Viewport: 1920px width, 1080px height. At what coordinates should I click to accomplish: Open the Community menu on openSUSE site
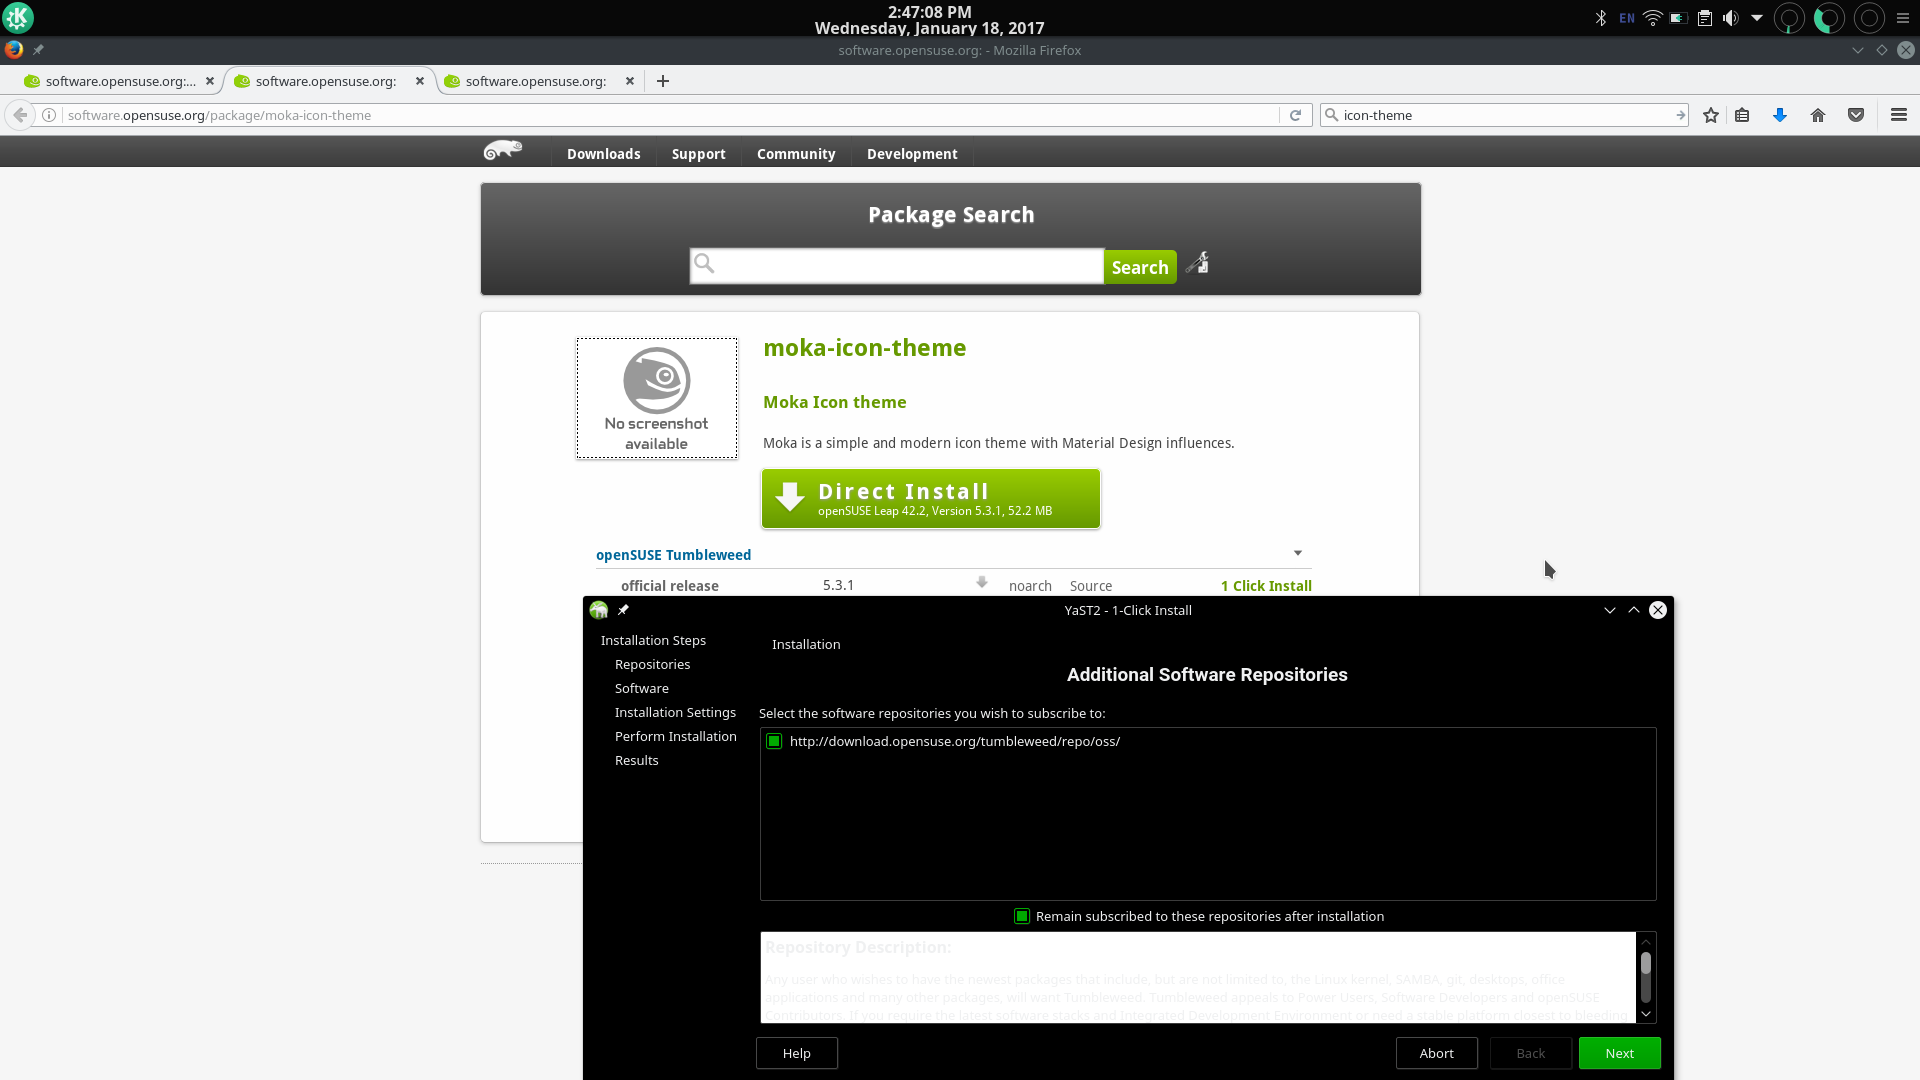click(x=796, y=154)
